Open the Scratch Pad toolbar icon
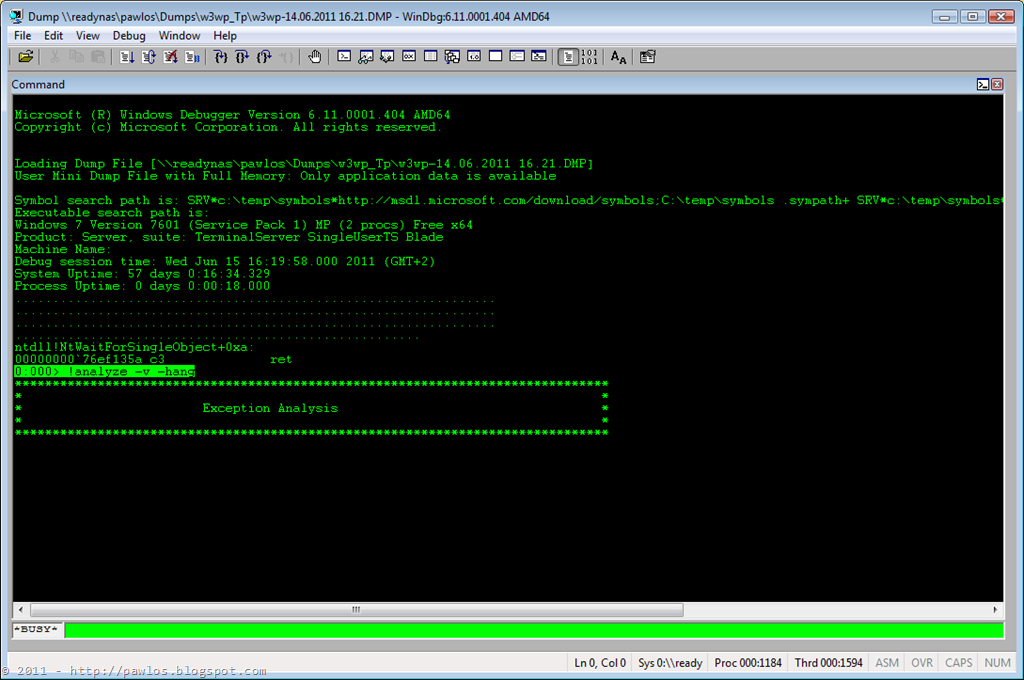Screen dimensions: 1024x680 click(496, 57)
